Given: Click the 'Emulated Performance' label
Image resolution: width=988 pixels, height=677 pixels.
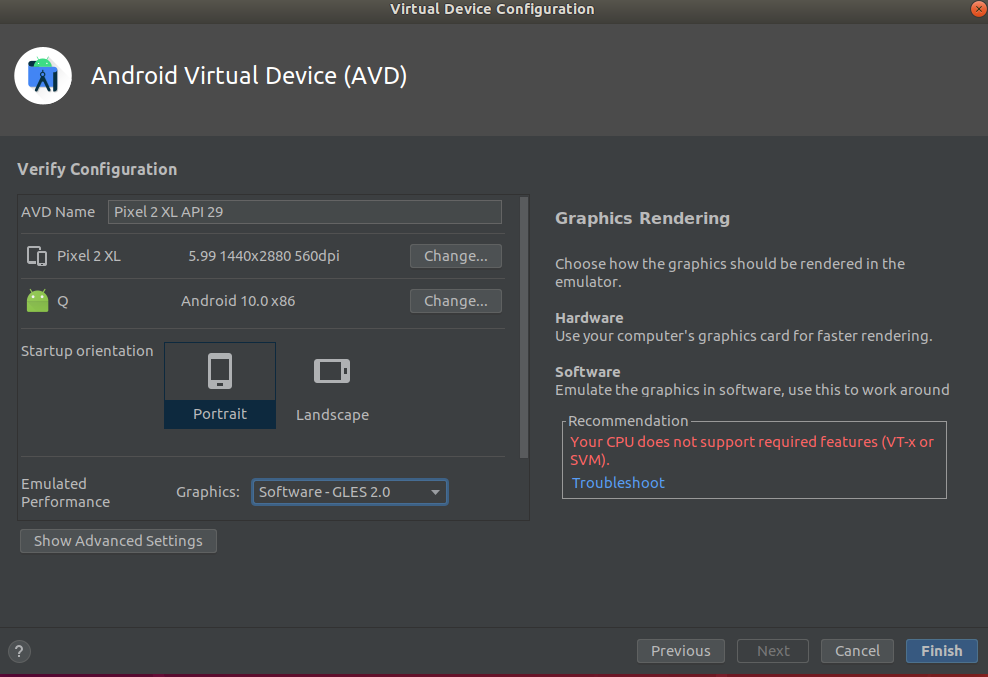Looking at the screenshot, I should 66,493.
